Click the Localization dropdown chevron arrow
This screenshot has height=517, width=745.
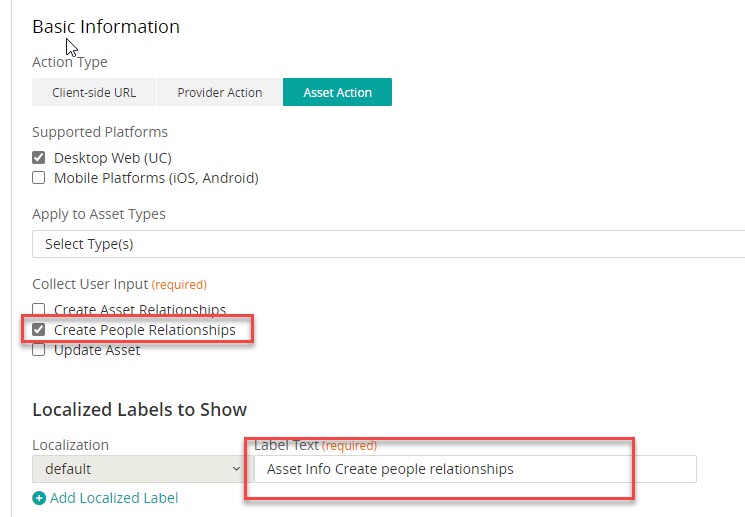236,469
